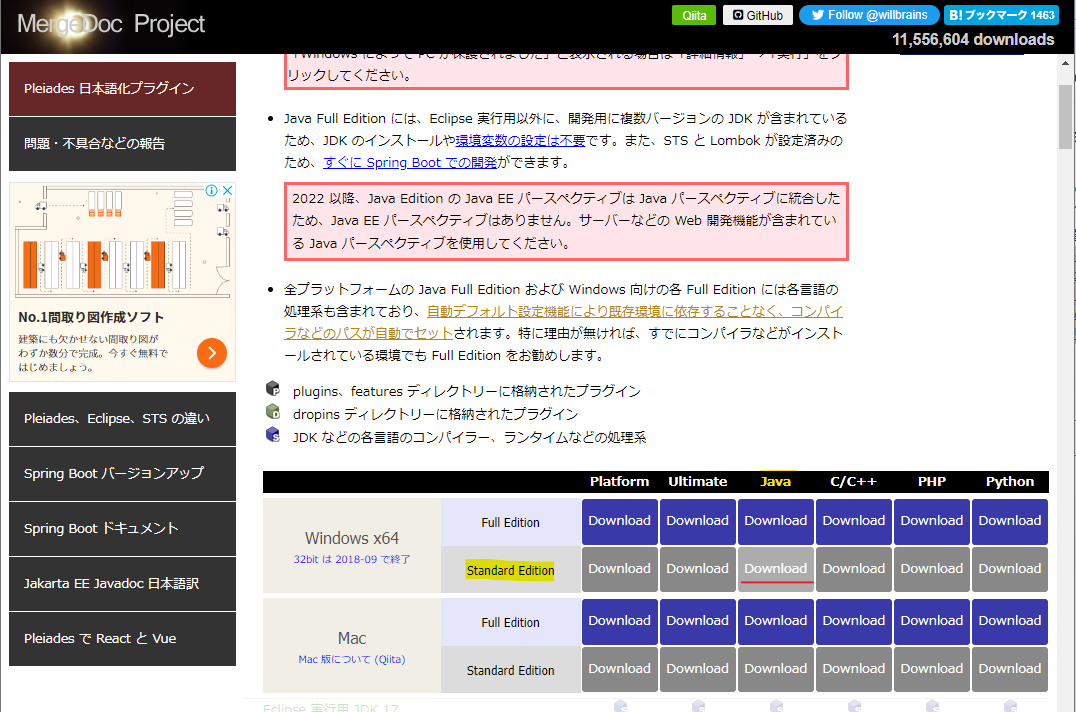The height and width of the screenshot is (712, 1076).
Task: Open Spring Boot ドキュメント sidebar item
Action: click(122, 528)
